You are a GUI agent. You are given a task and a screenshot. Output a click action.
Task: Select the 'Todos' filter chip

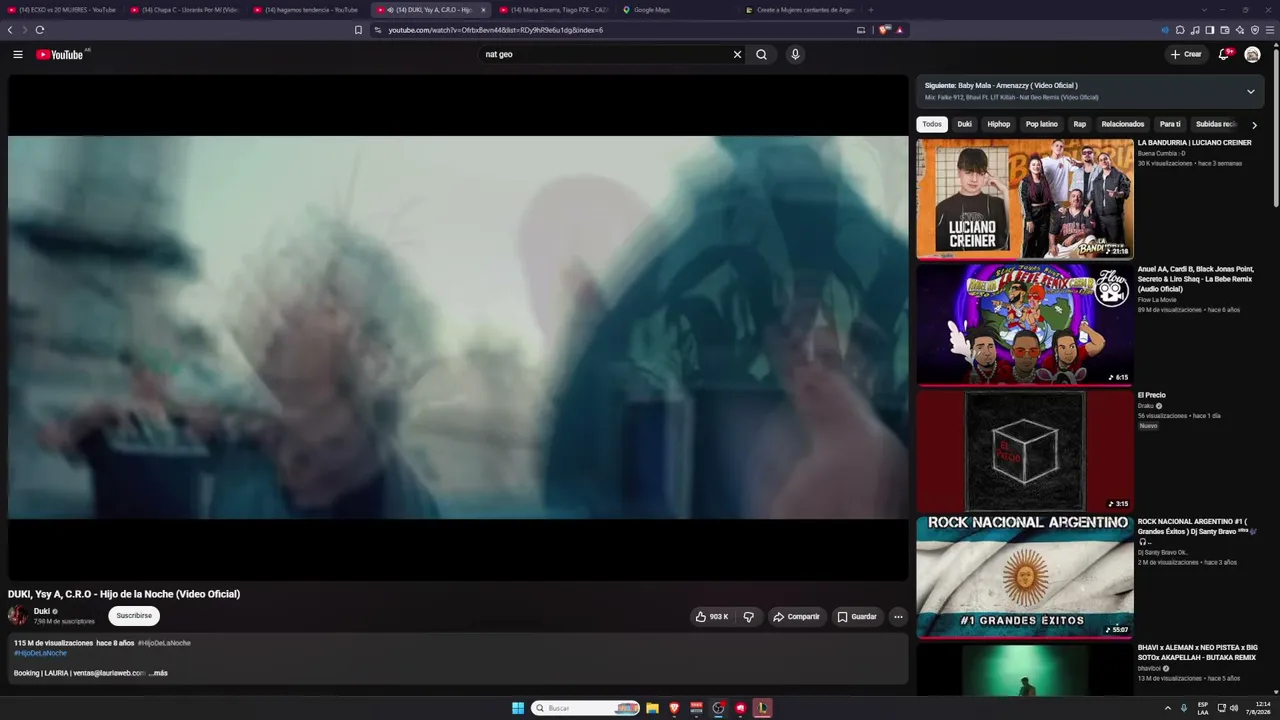pyautogui.click(x=932, y=124)
